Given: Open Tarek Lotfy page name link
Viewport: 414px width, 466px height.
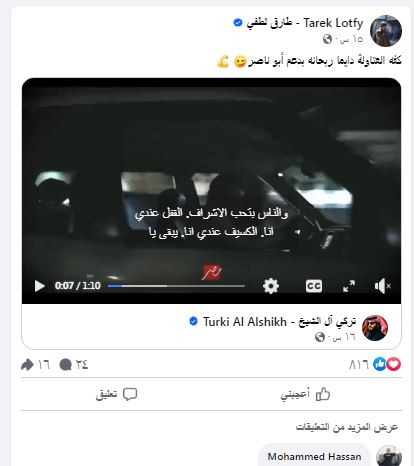Looking at the screenshot, I should coord(305,23).
